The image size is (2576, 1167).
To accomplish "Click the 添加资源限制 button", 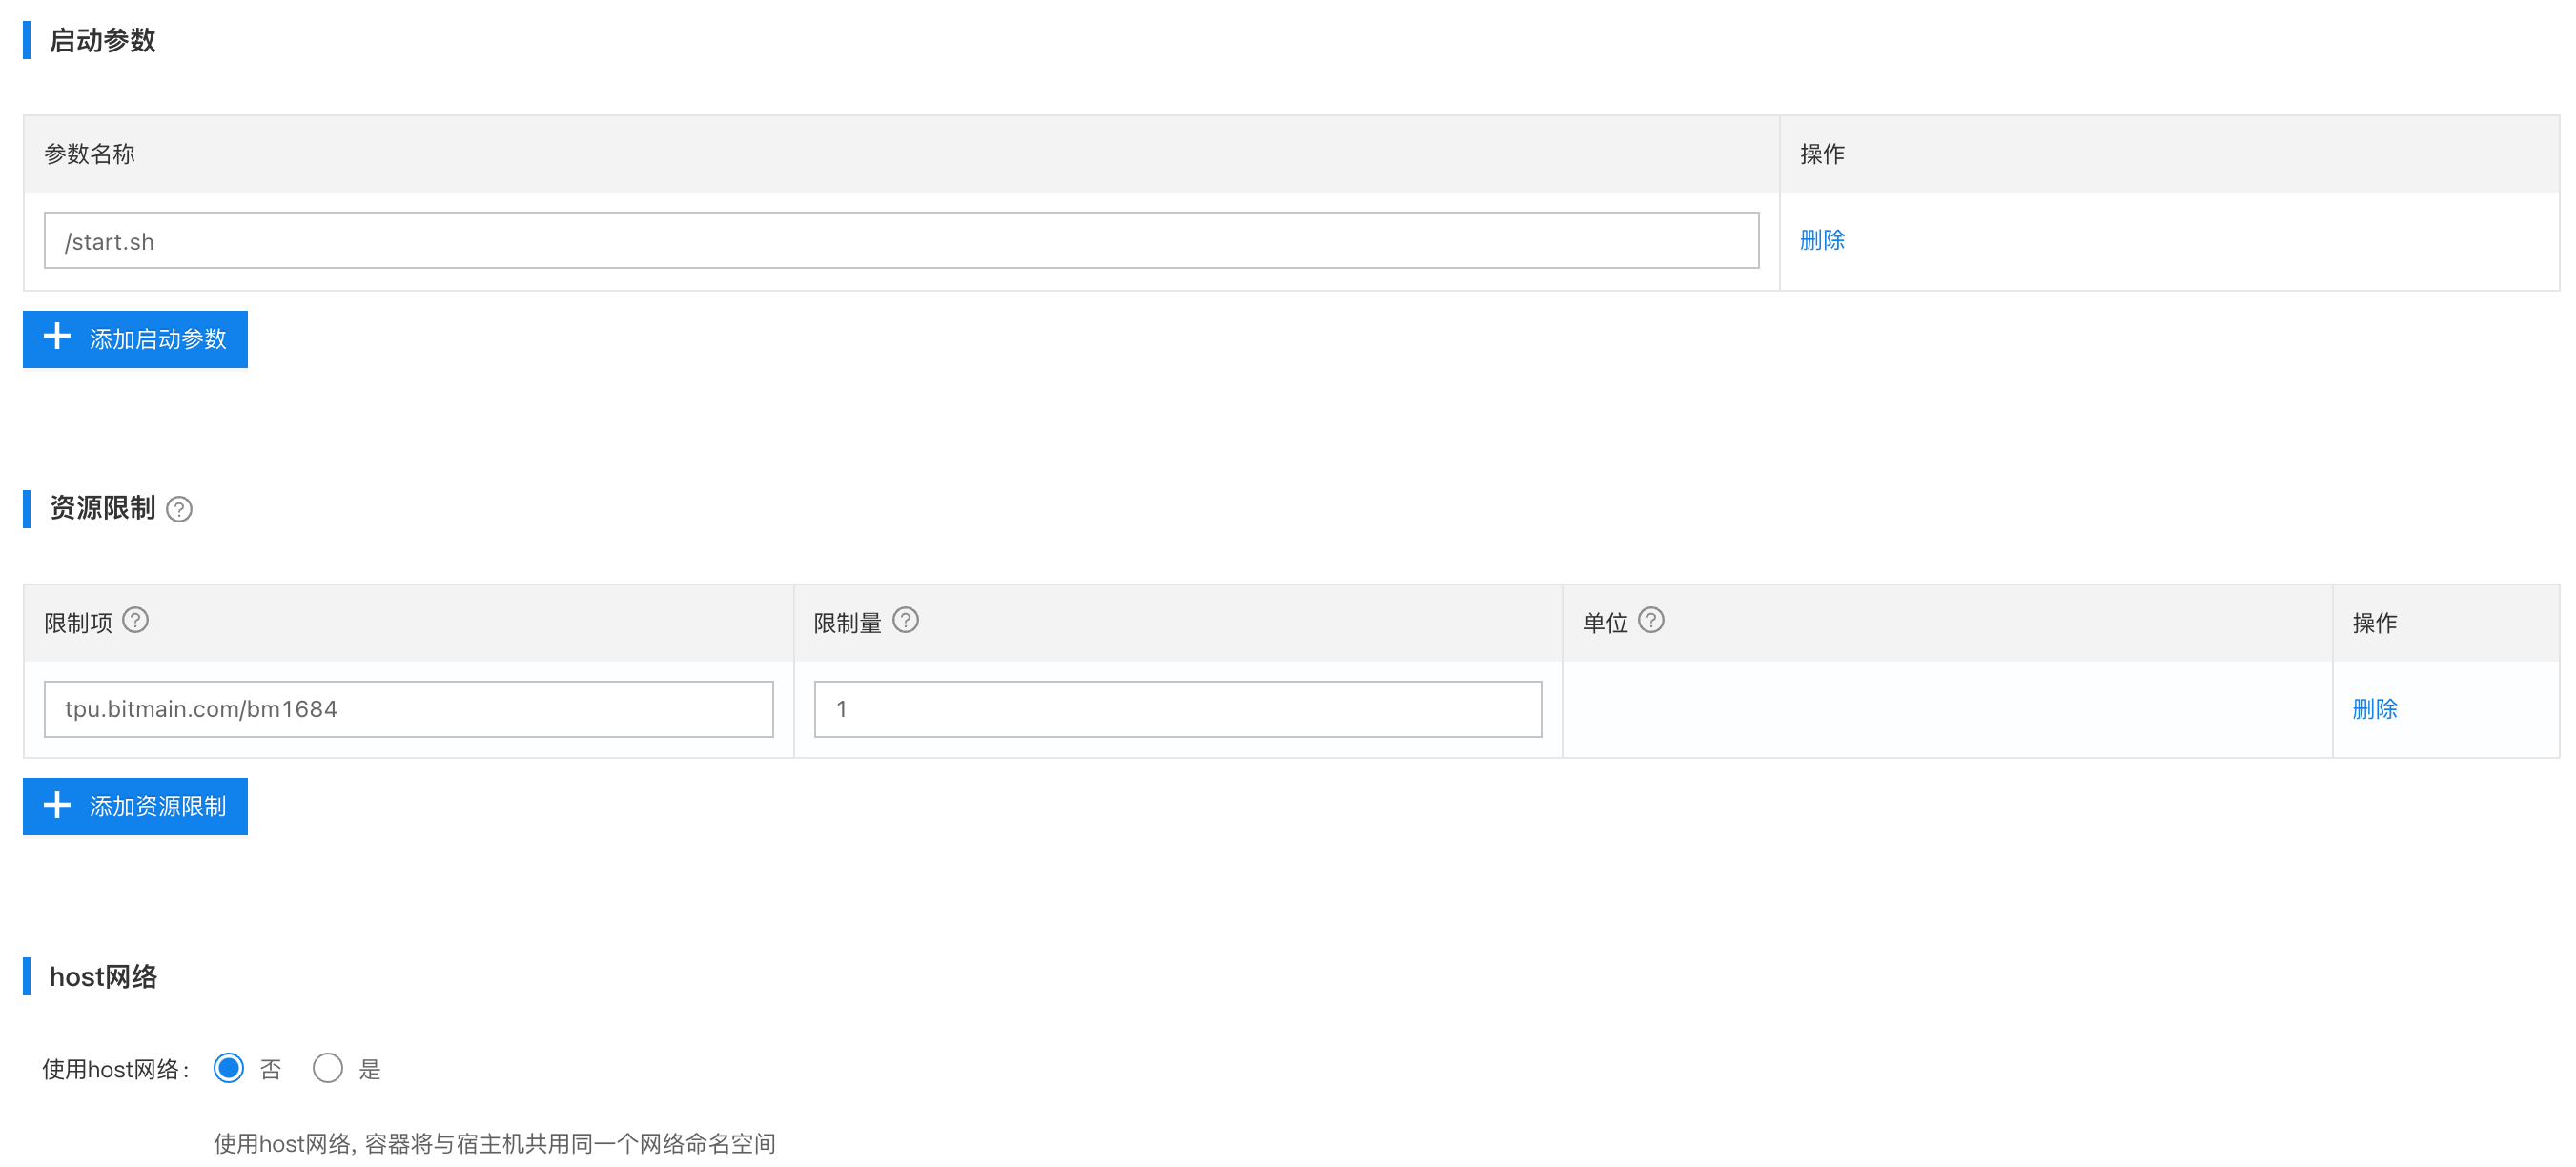I will point(135,806).
